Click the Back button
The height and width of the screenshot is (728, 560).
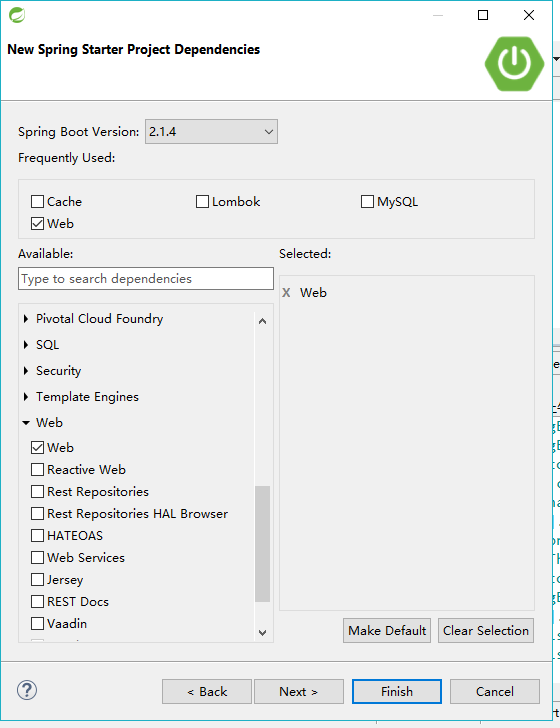tap(207, 692)
